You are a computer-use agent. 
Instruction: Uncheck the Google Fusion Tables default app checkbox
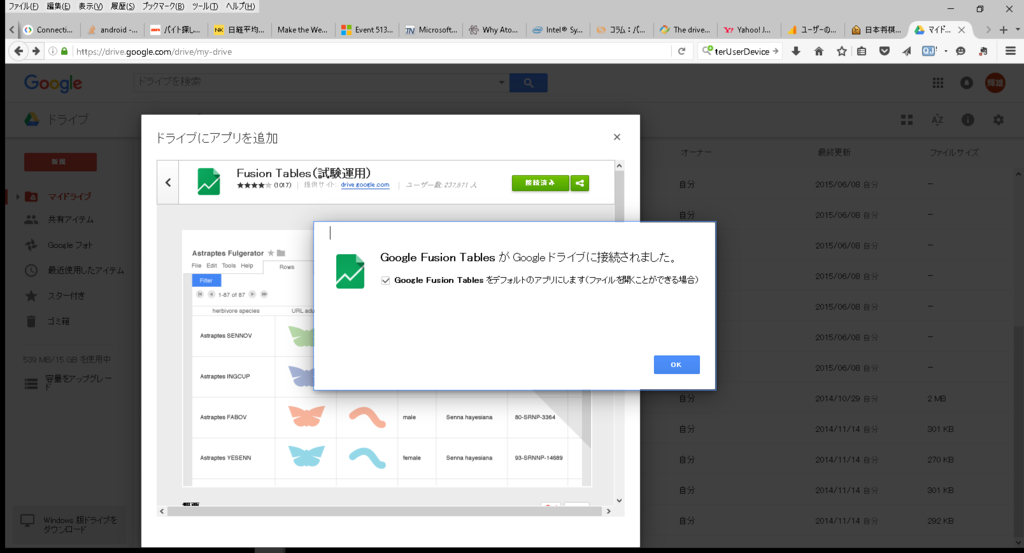click(385, 280)
